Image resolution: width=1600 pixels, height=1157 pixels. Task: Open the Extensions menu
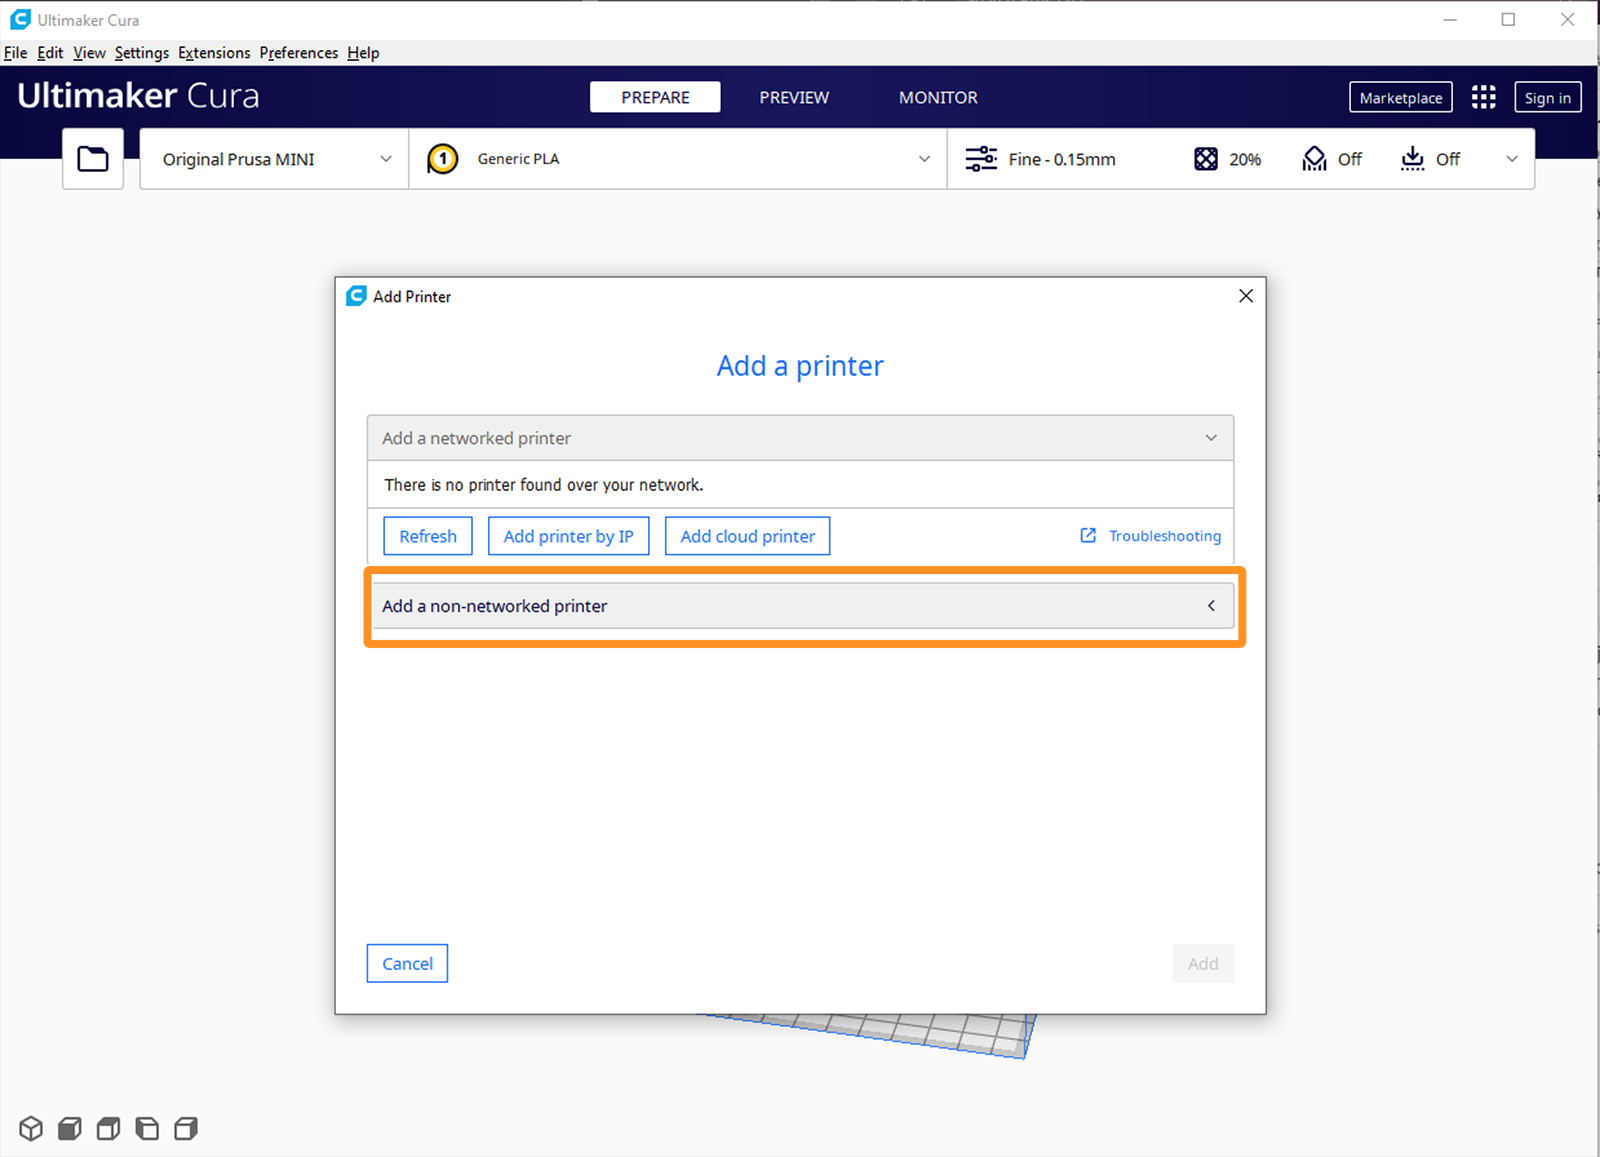coord(214,53)
